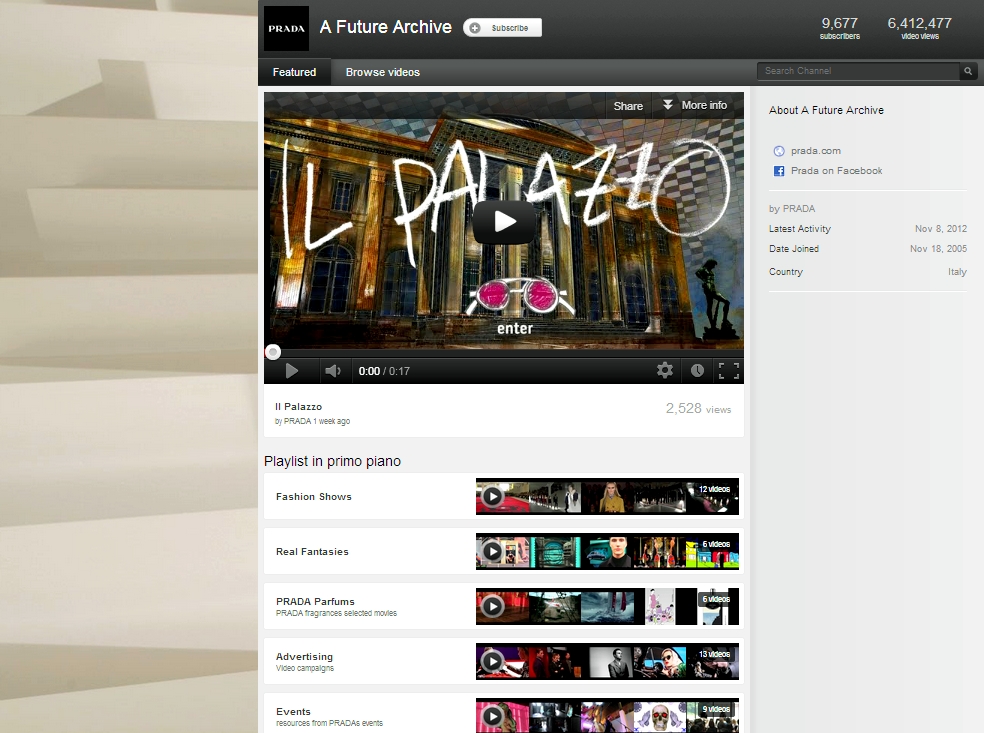
Task: Click the Search Channel input field
Action: coord(858,71)
